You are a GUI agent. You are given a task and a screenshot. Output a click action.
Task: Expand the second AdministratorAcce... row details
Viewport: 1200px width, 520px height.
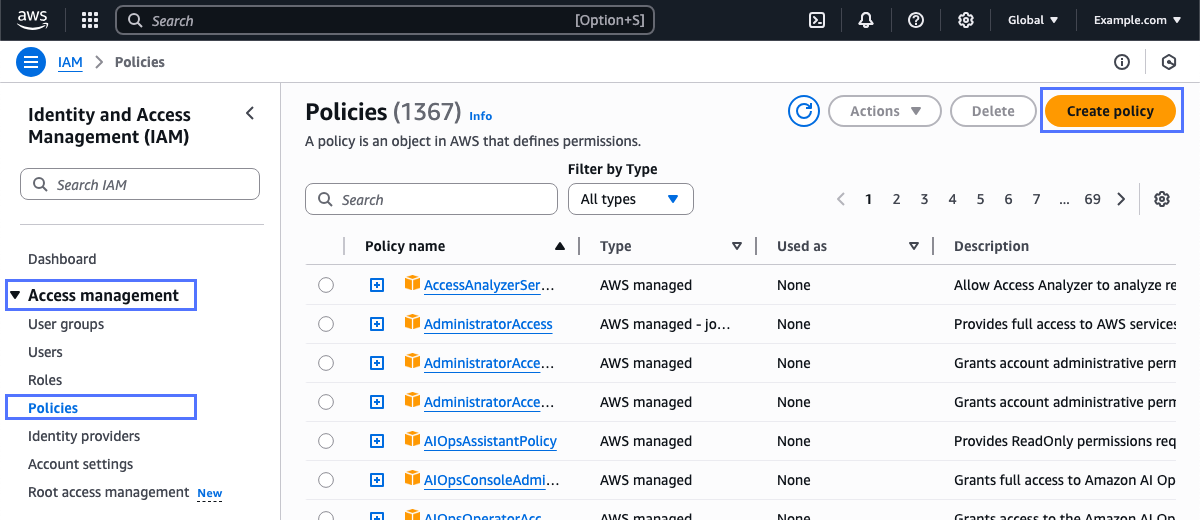[377, 402]
